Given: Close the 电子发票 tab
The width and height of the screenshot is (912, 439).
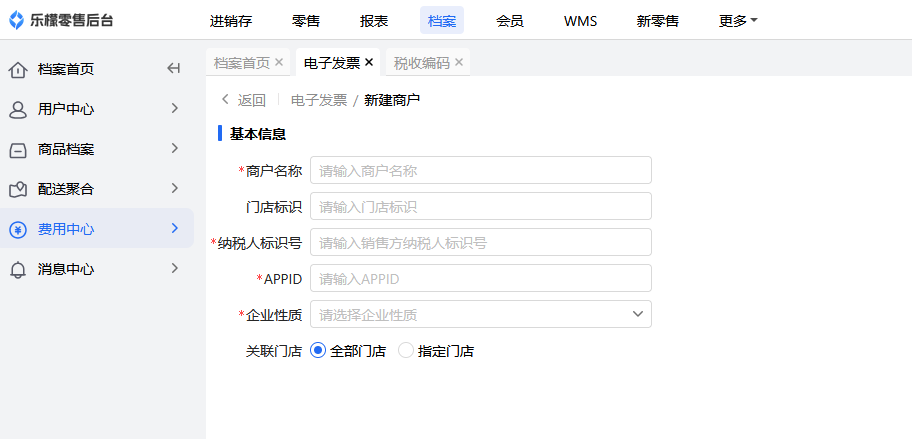Looking at the screenshot, I should tap(369, 62).
